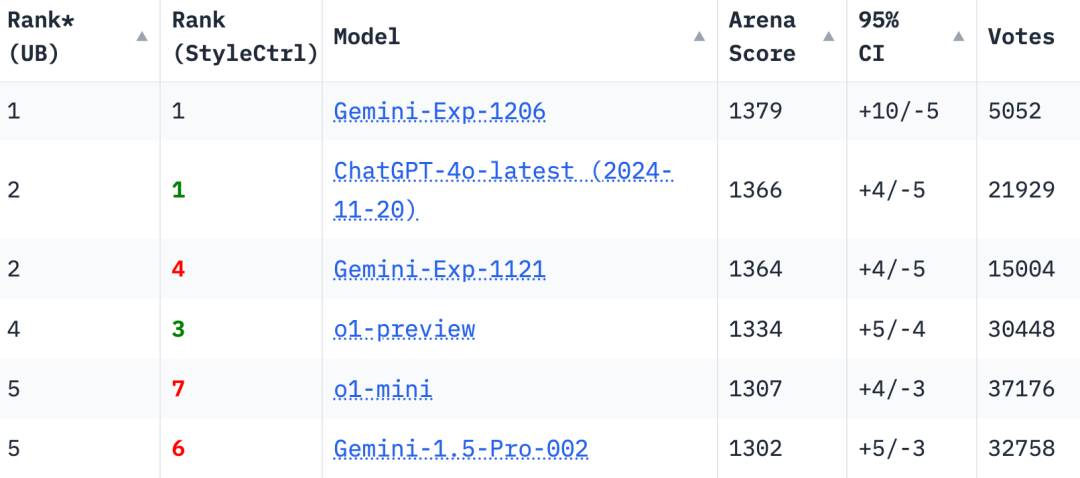
Task: Select the votes count 15004
Action: [1021, 269]
